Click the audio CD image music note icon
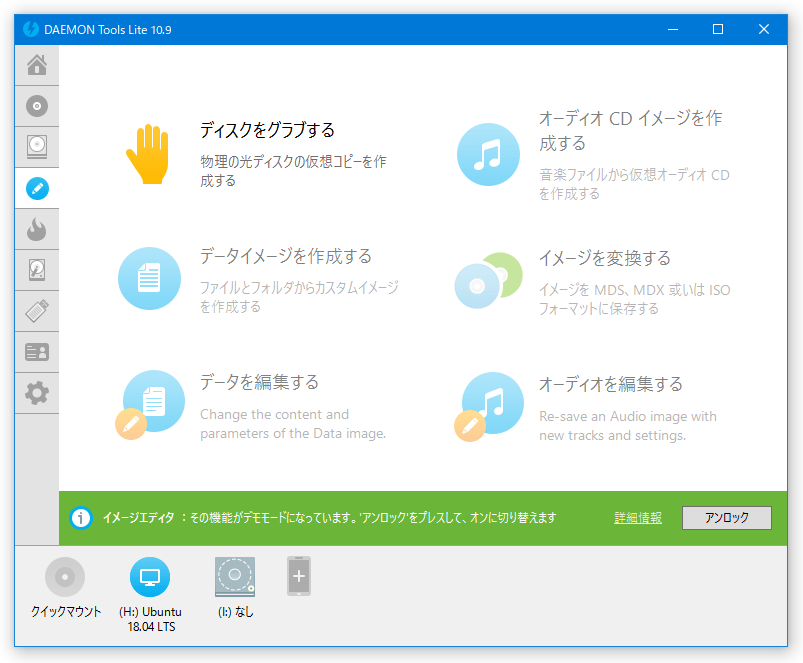Screen dimensions: 803x663 coord(488,154)
